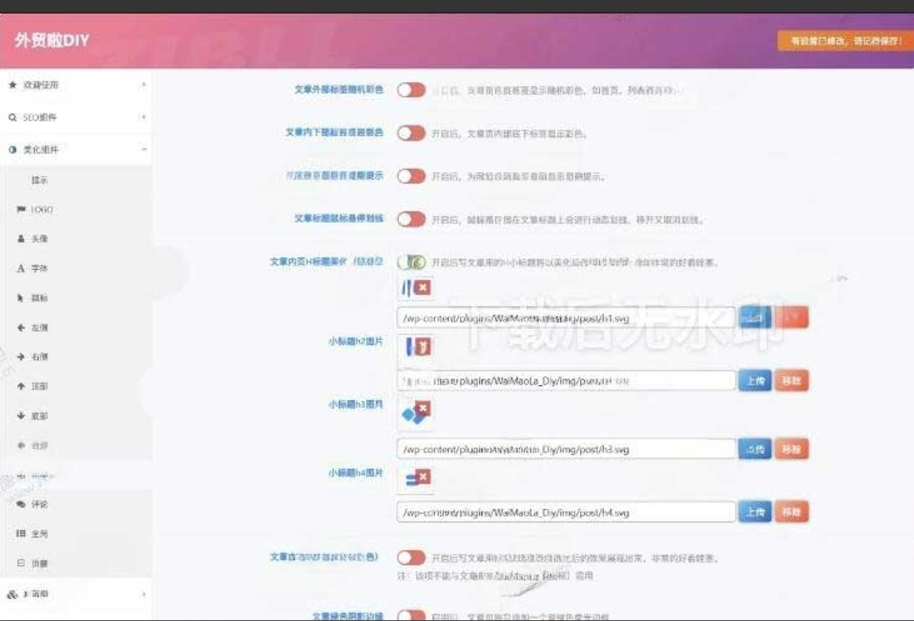Screen dimensions: 914x621
Task: Click the right arrow icon beside 右侧
Action: (x=21, y=357)
